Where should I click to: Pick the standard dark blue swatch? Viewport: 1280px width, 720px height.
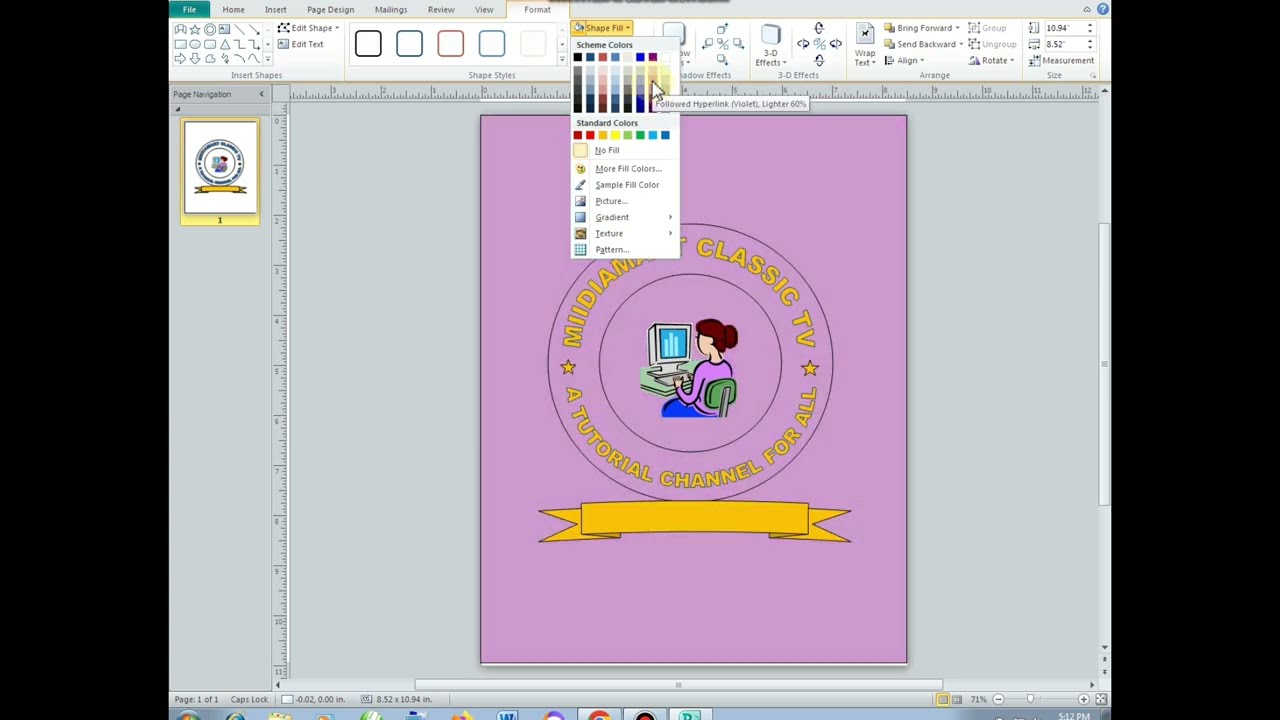[x=665, y=135]
